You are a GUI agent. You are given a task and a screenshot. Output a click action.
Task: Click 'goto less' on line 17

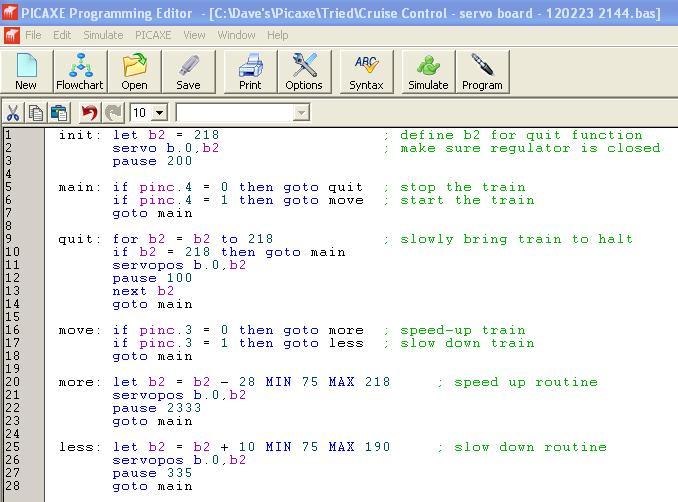[323, 343]
